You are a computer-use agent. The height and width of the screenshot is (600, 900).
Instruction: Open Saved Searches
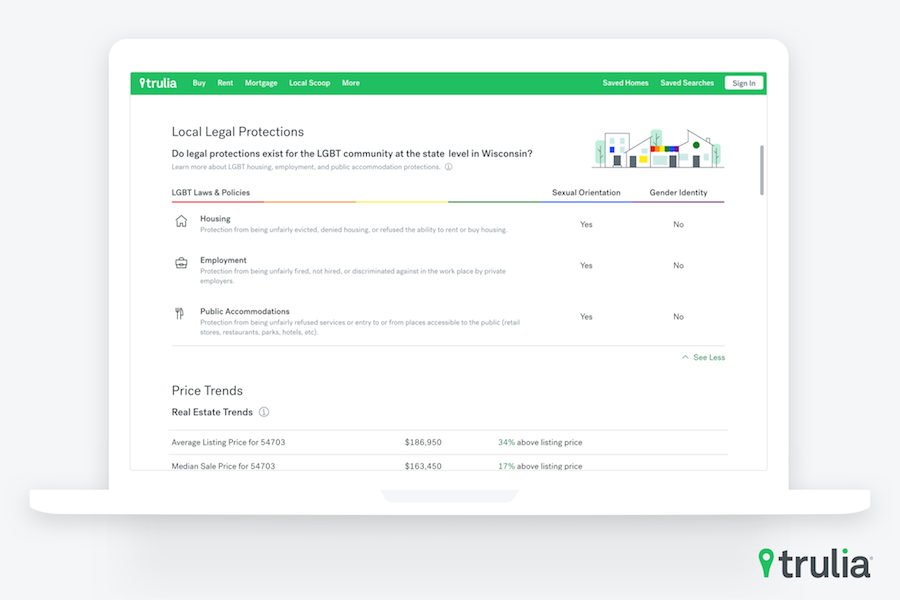pyautogui.click(x=687, y=83)
